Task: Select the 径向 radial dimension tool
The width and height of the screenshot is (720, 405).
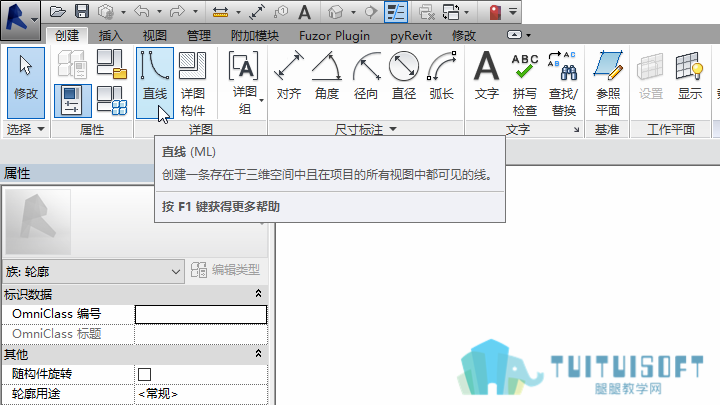Action: pos(366,76)
